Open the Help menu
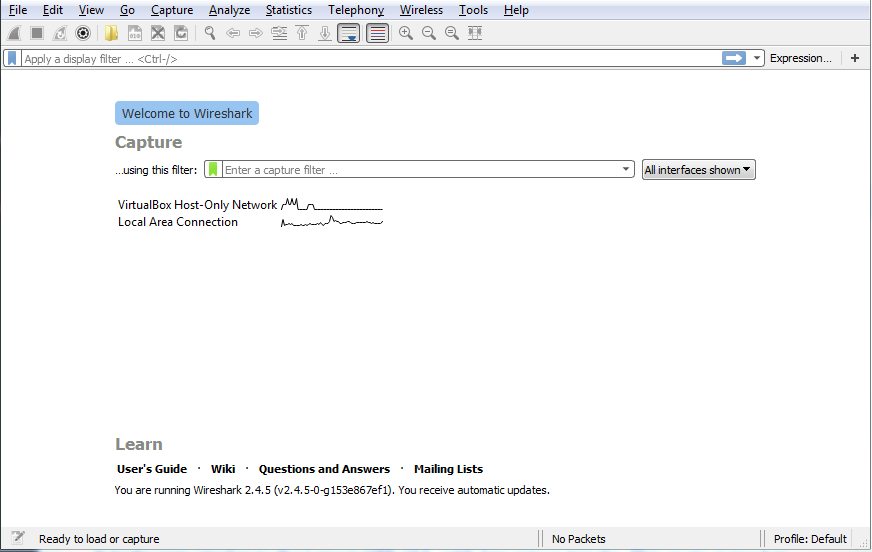Image resolution: width=872 pixels, height=552 pixels. (516, 10)
